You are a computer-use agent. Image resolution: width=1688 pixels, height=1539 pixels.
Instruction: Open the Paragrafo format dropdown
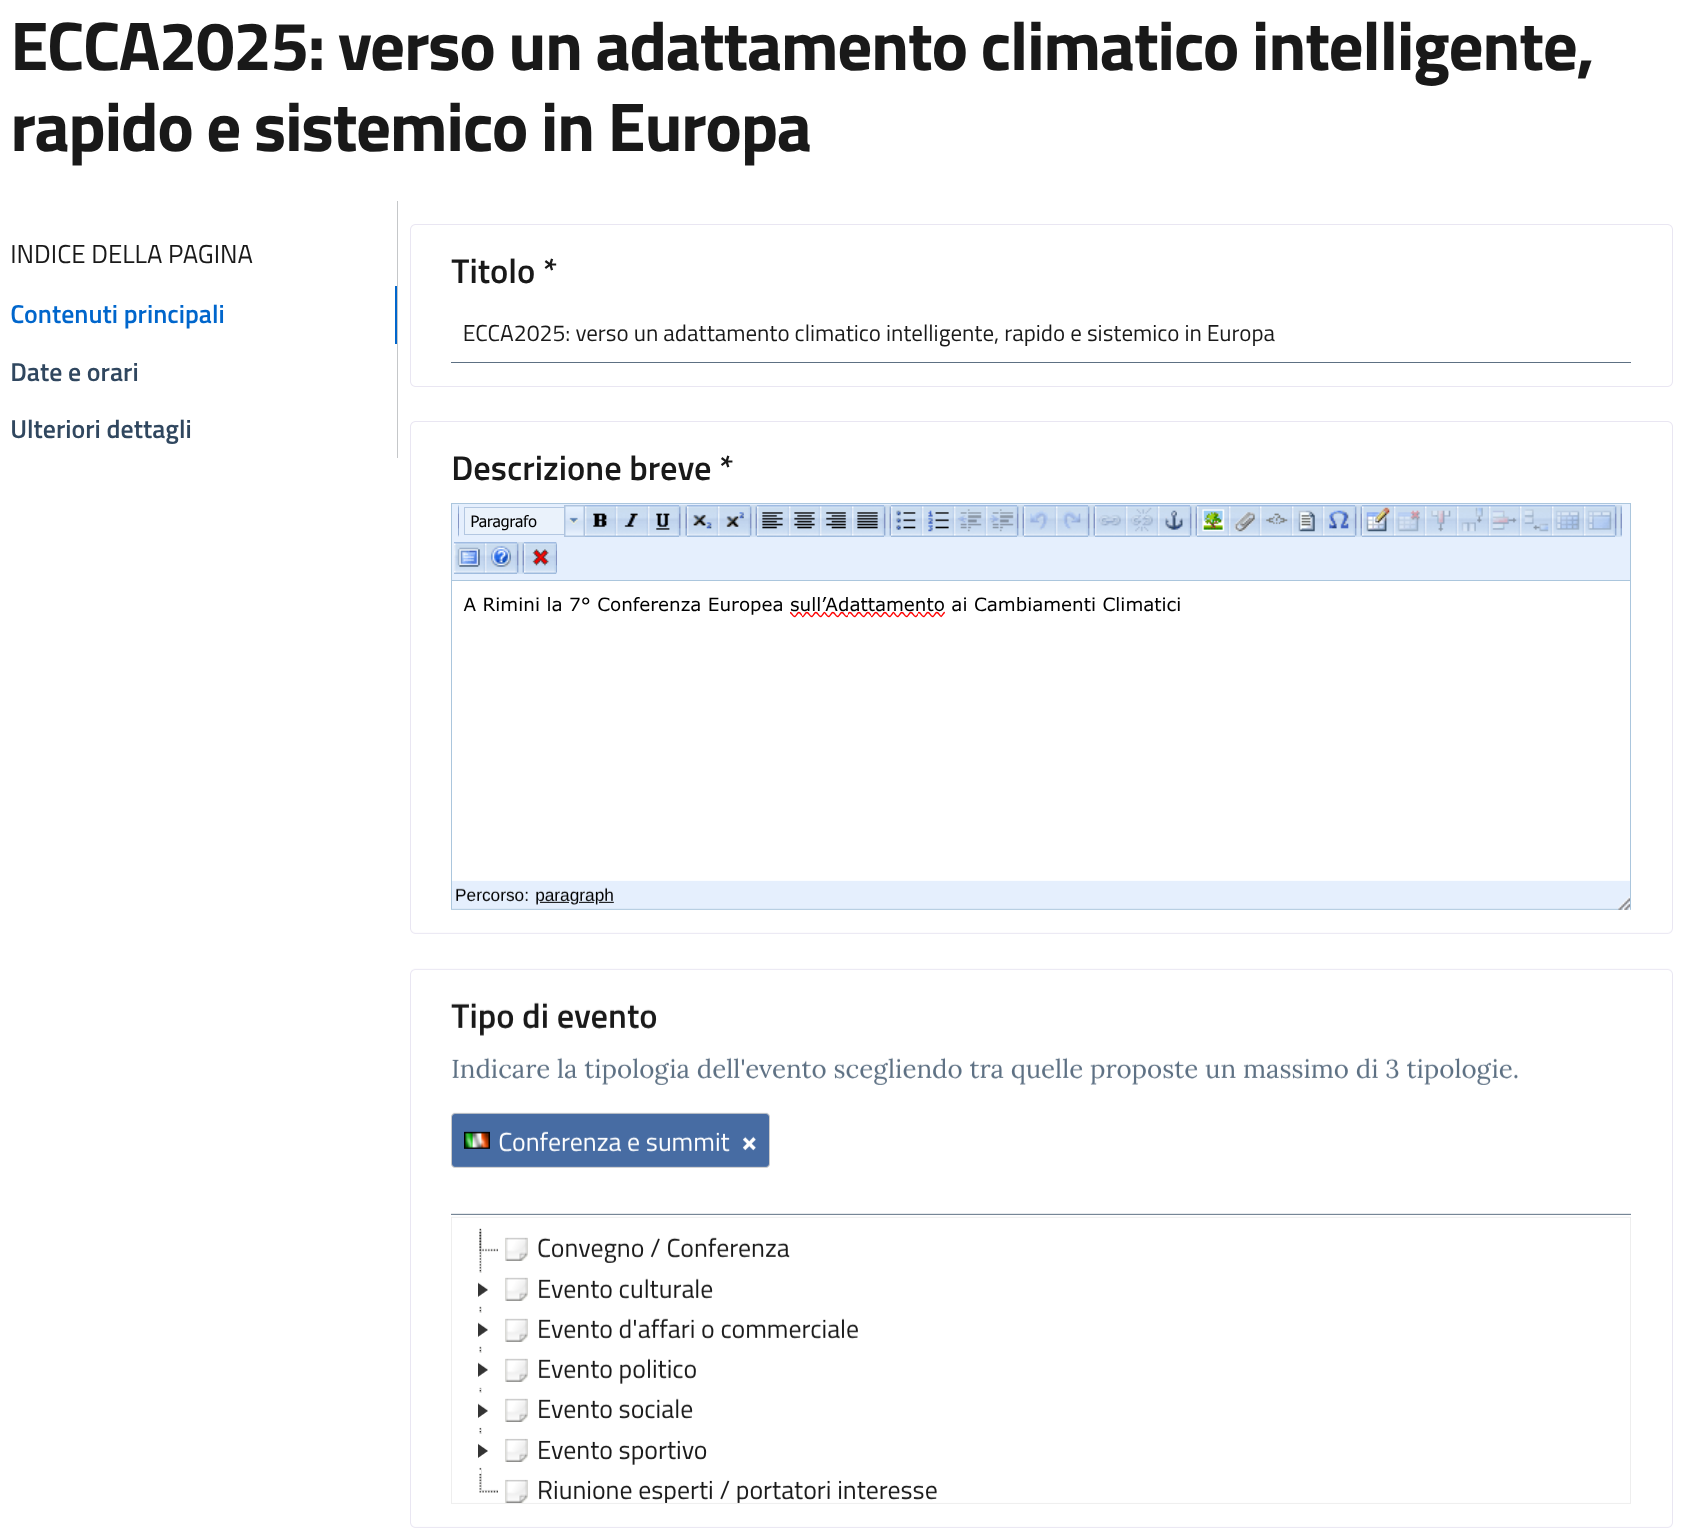point(522,521)
